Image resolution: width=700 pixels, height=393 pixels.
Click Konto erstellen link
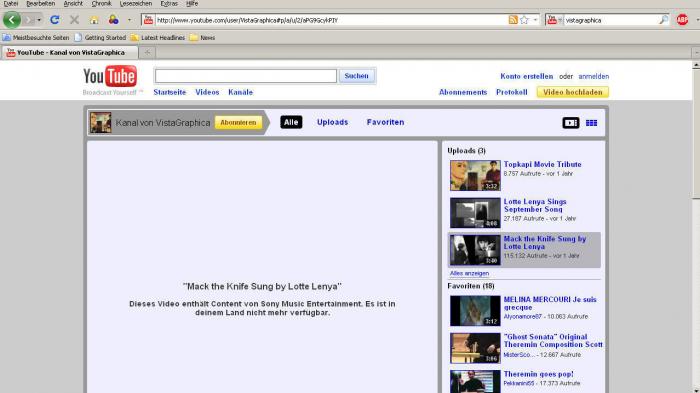526,76
